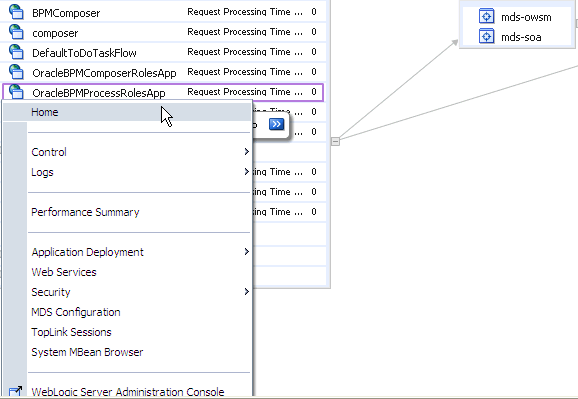Image resolution: width=578 pixels, height=399 pixels.
Task: Open System MBean Browser menu item
Action: point(87,352)
